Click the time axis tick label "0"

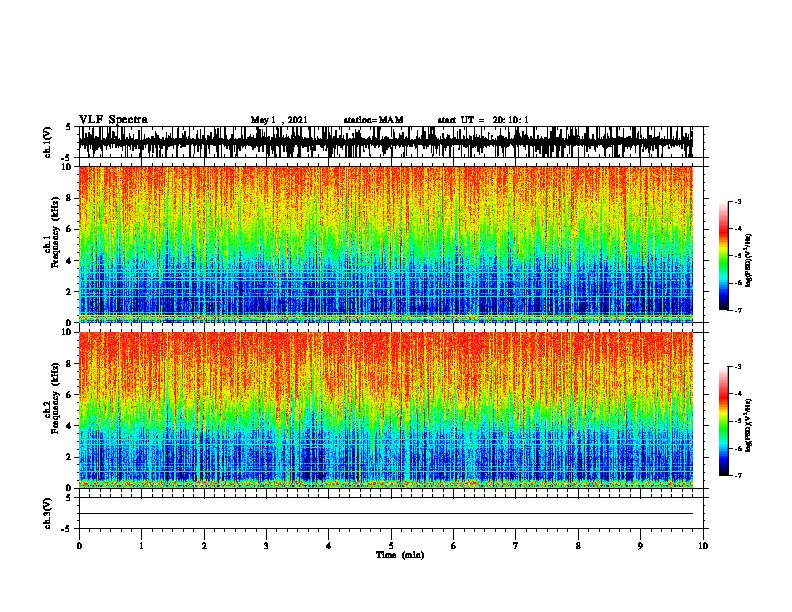tap(79, 546)
